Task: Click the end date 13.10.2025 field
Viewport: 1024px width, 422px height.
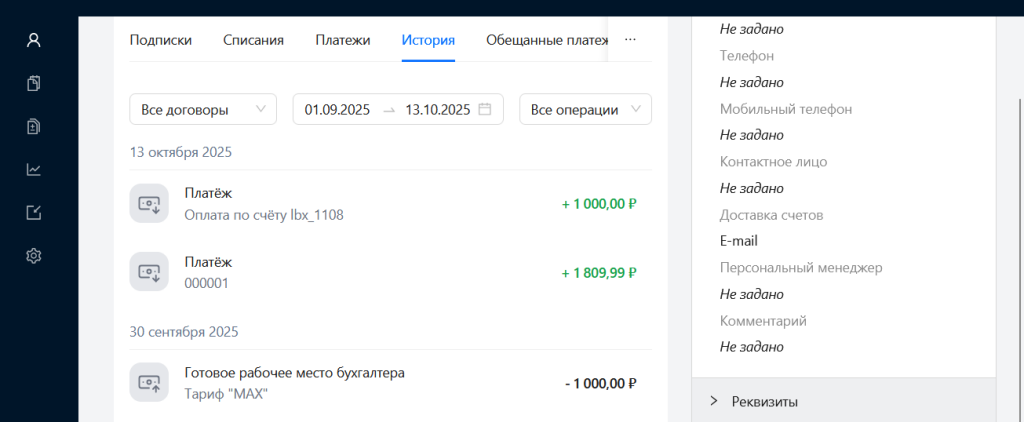Action: coord(437,110)
